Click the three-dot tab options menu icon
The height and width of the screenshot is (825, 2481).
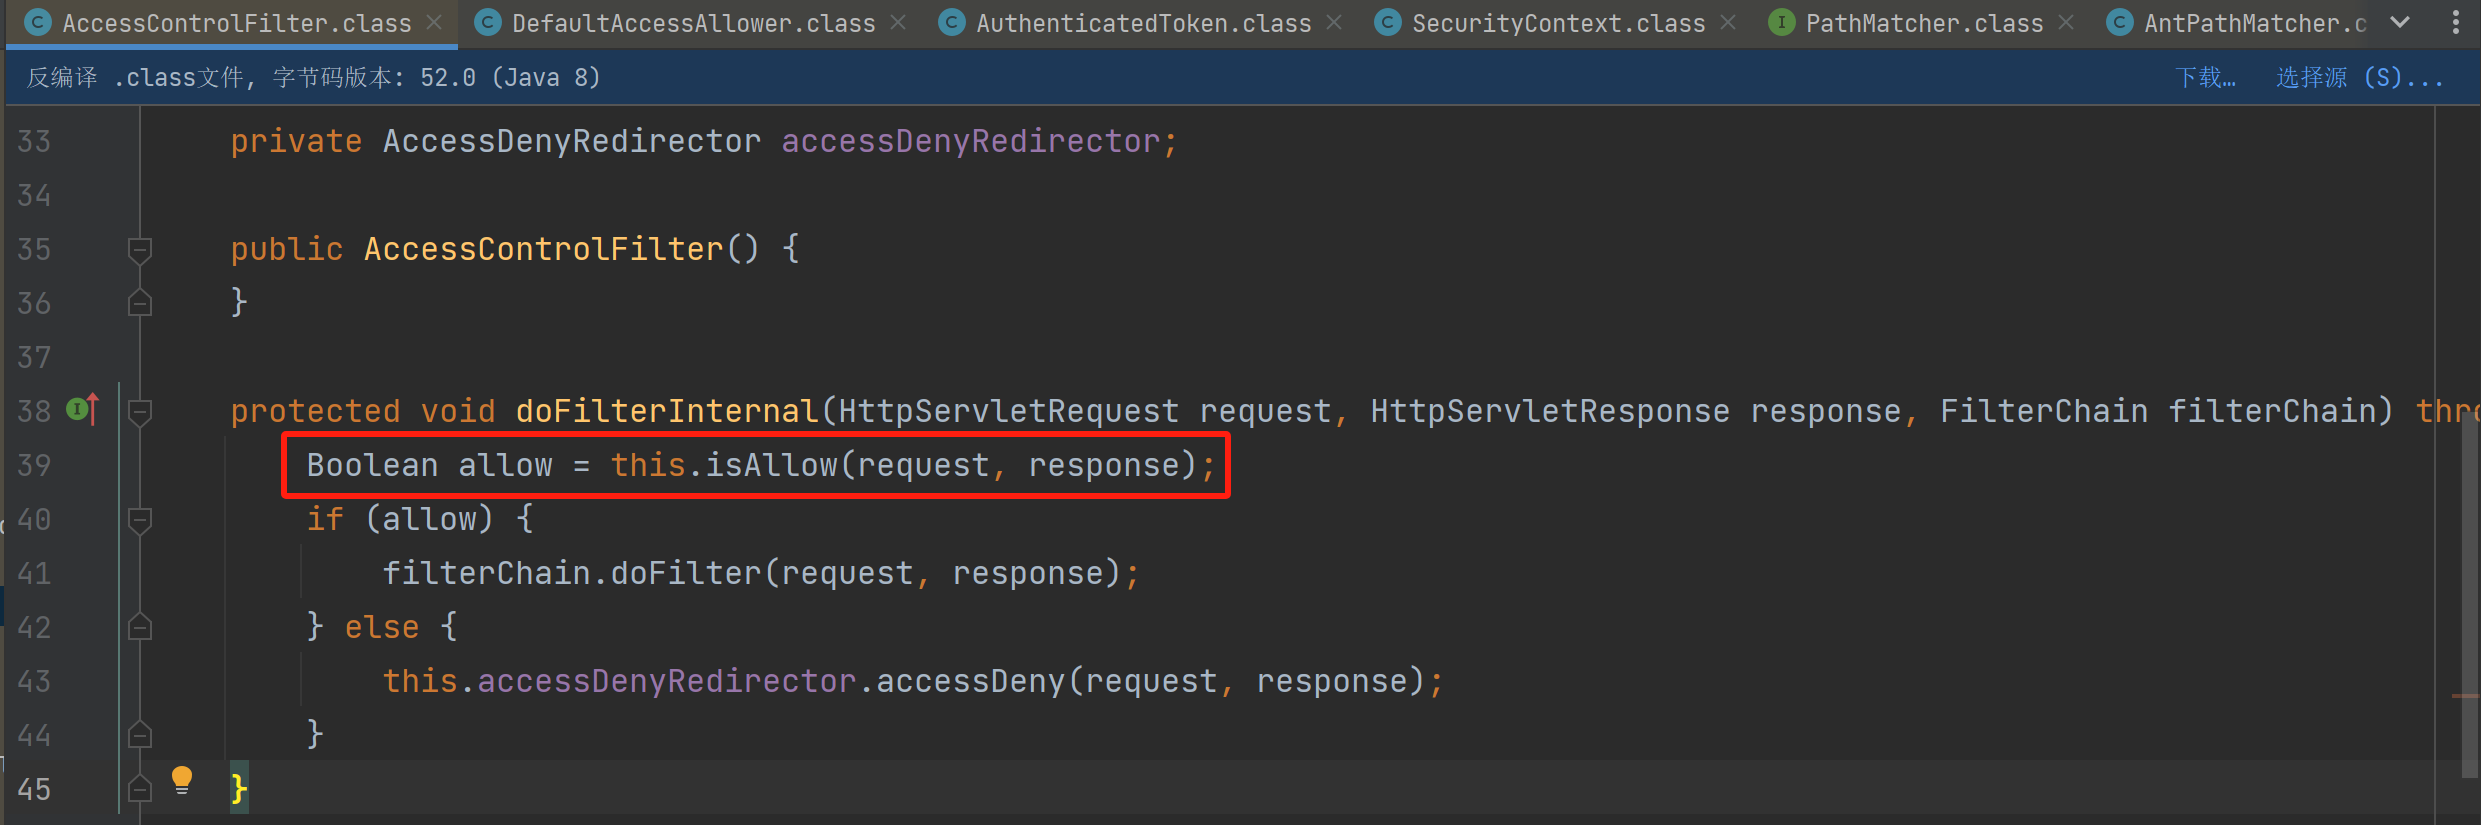[x=2455, y=23]
